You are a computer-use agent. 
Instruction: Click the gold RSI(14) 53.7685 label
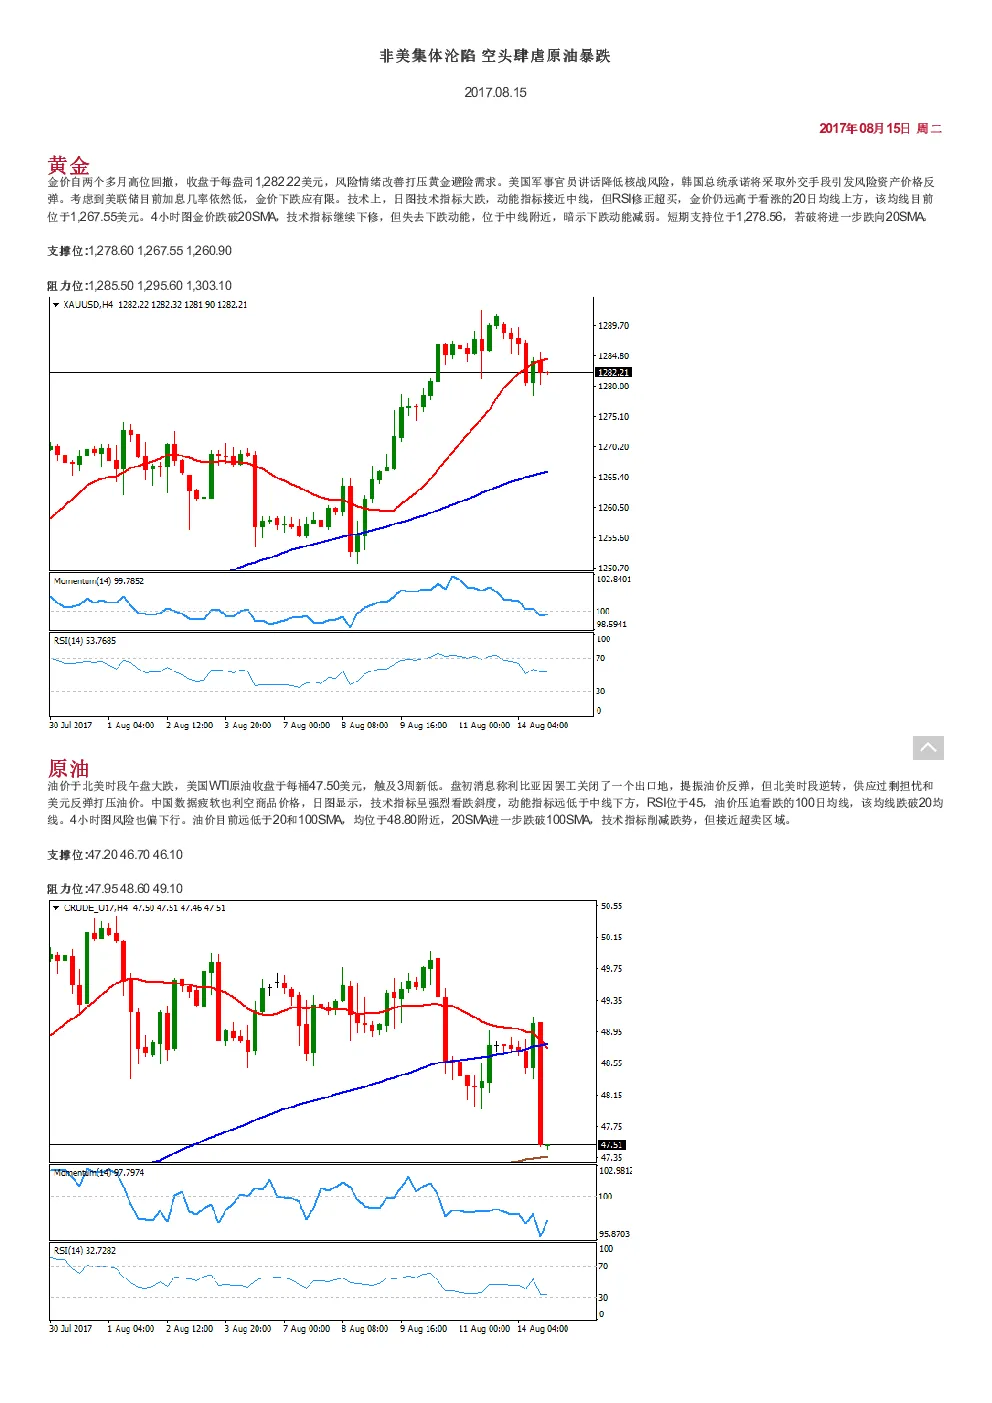85,641
